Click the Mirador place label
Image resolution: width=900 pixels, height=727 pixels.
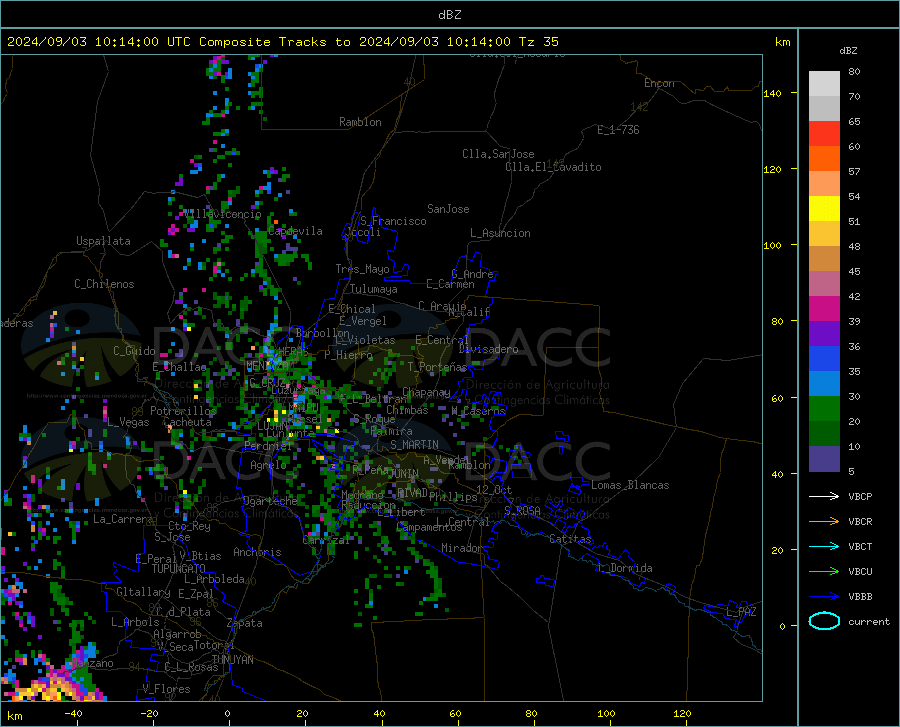click(x=461, y=548)
